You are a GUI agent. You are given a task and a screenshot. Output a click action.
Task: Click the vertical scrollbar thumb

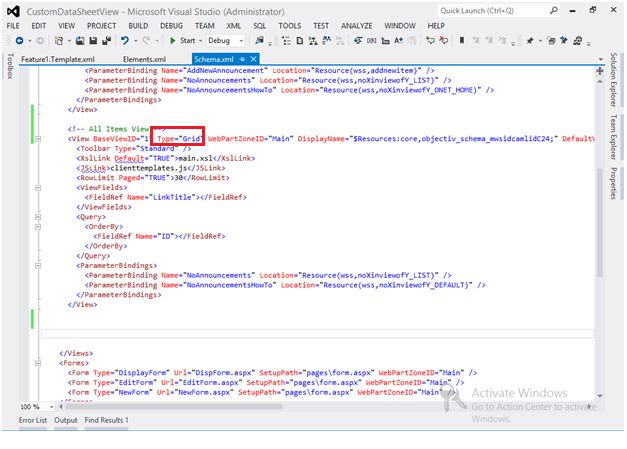599,222
